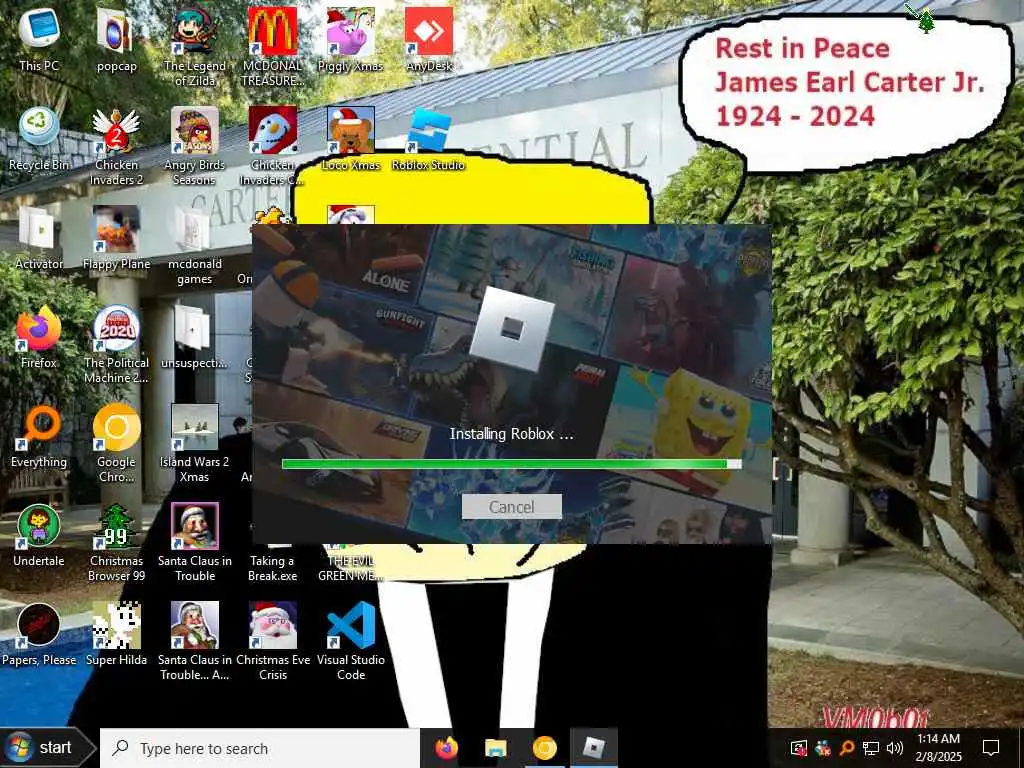Launch Christmas Browser 99
Viewport: 1024px width, 768px height.
tap(116, 543)
